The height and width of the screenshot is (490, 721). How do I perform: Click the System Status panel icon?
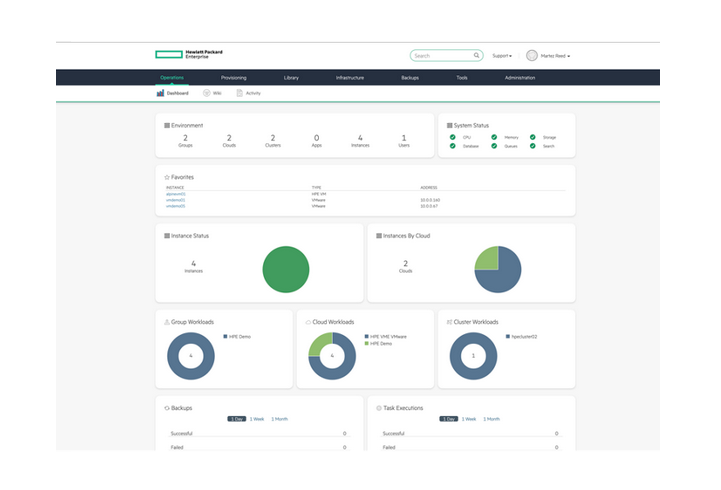tap(450, 125)
